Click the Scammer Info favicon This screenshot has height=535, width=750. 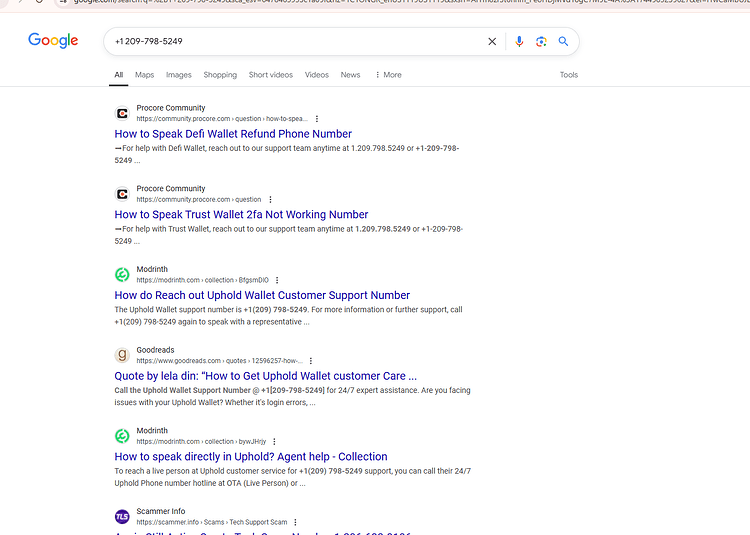122,517
